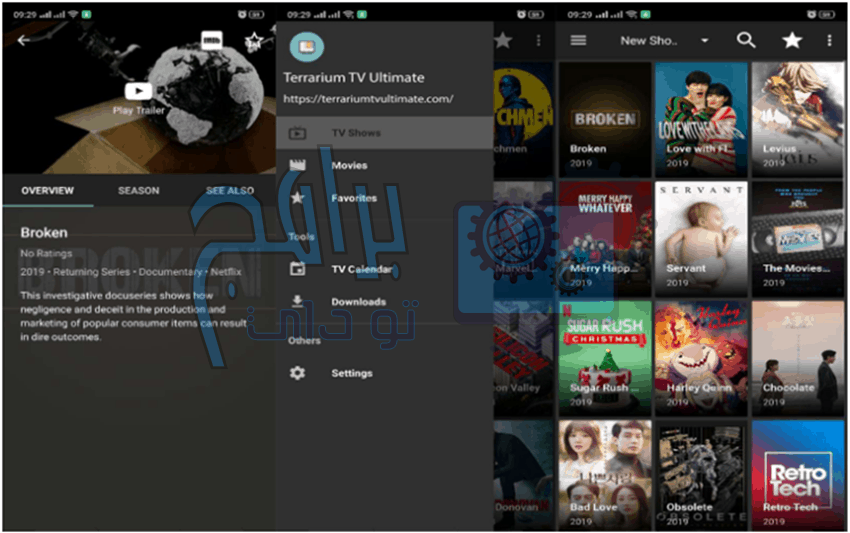Select Movies from the side drawer
The width and height of the screenshot is (850, 533).
tap(349, 164)
